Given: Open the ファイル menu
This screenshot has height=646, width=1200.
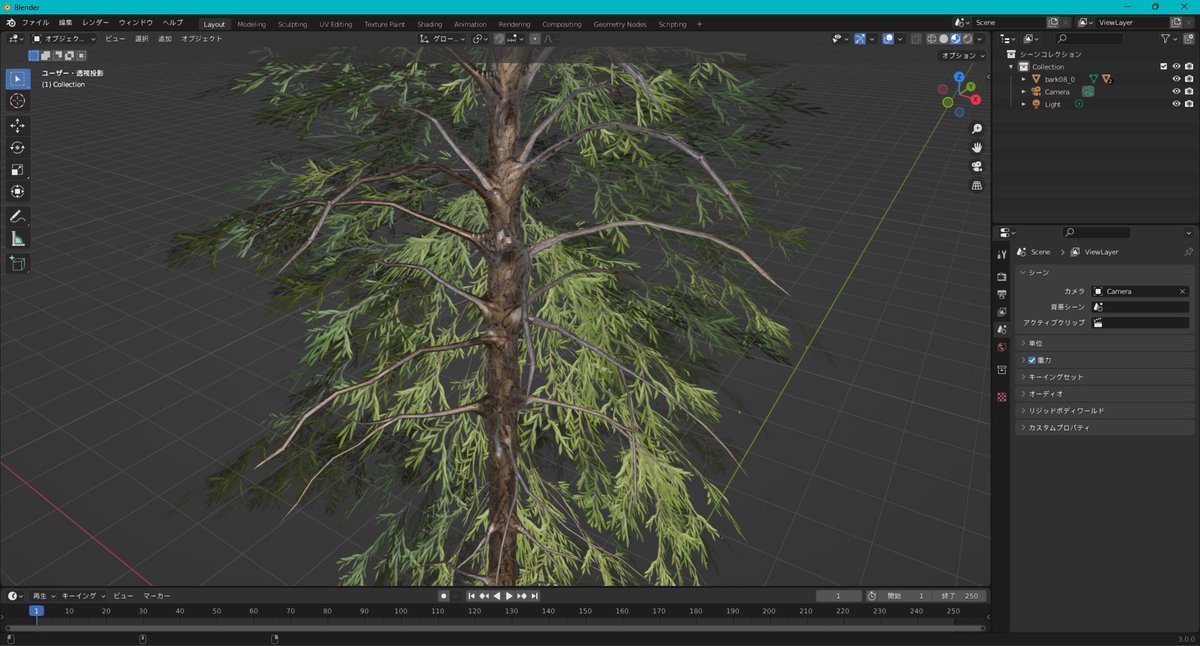Looking at the screenshot, I should [35, 23].
